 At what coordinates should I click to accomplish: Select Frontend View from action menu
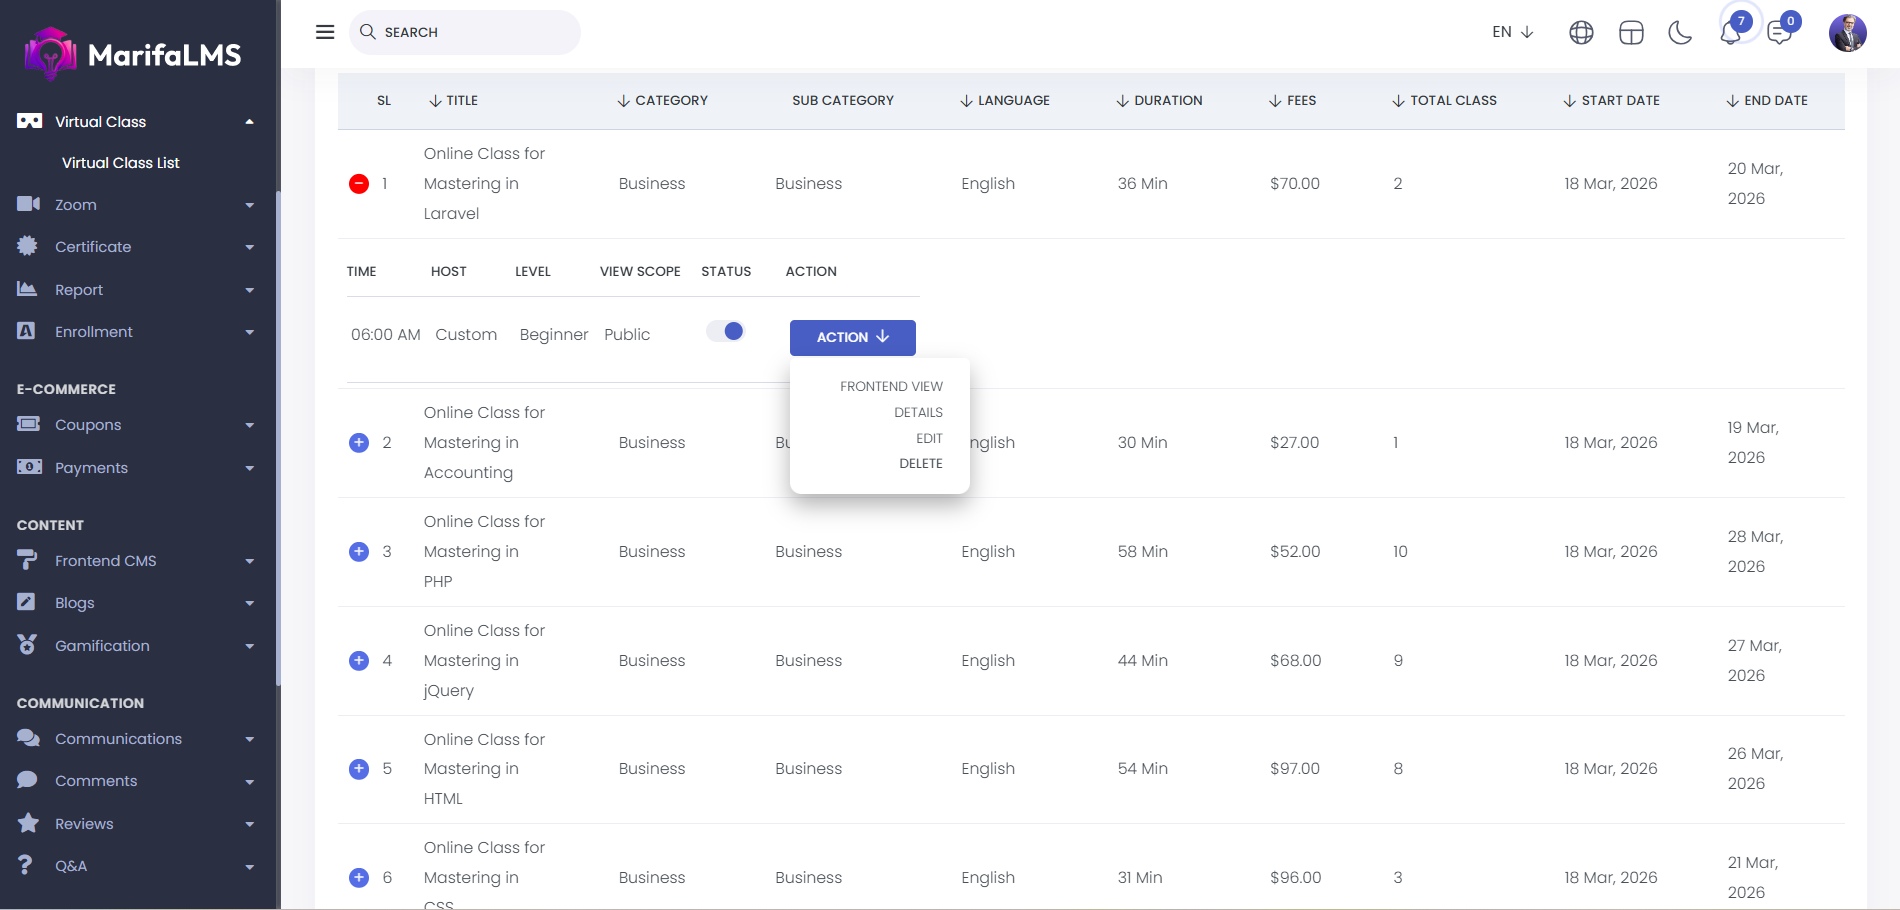(891, 387)
